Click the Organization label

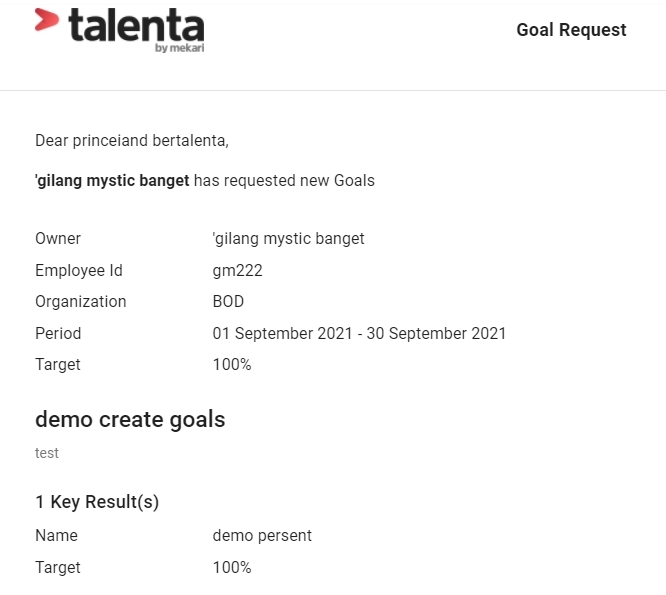pos(81,302)
